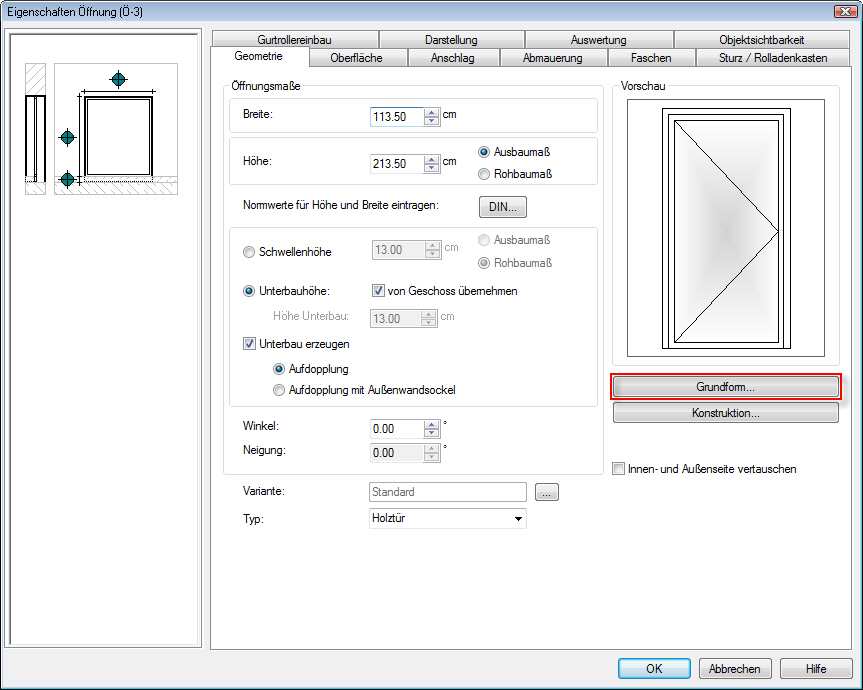Switch to the Anschlag tab

(452, 58)
